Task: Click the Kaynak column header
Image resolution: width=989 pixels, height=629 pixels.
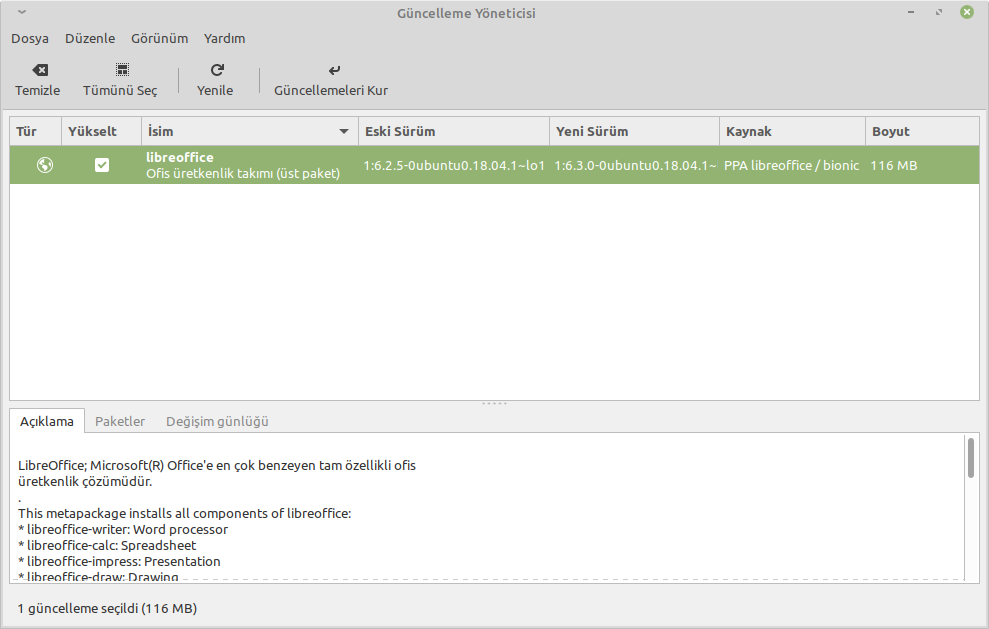Action: point(792,131)
